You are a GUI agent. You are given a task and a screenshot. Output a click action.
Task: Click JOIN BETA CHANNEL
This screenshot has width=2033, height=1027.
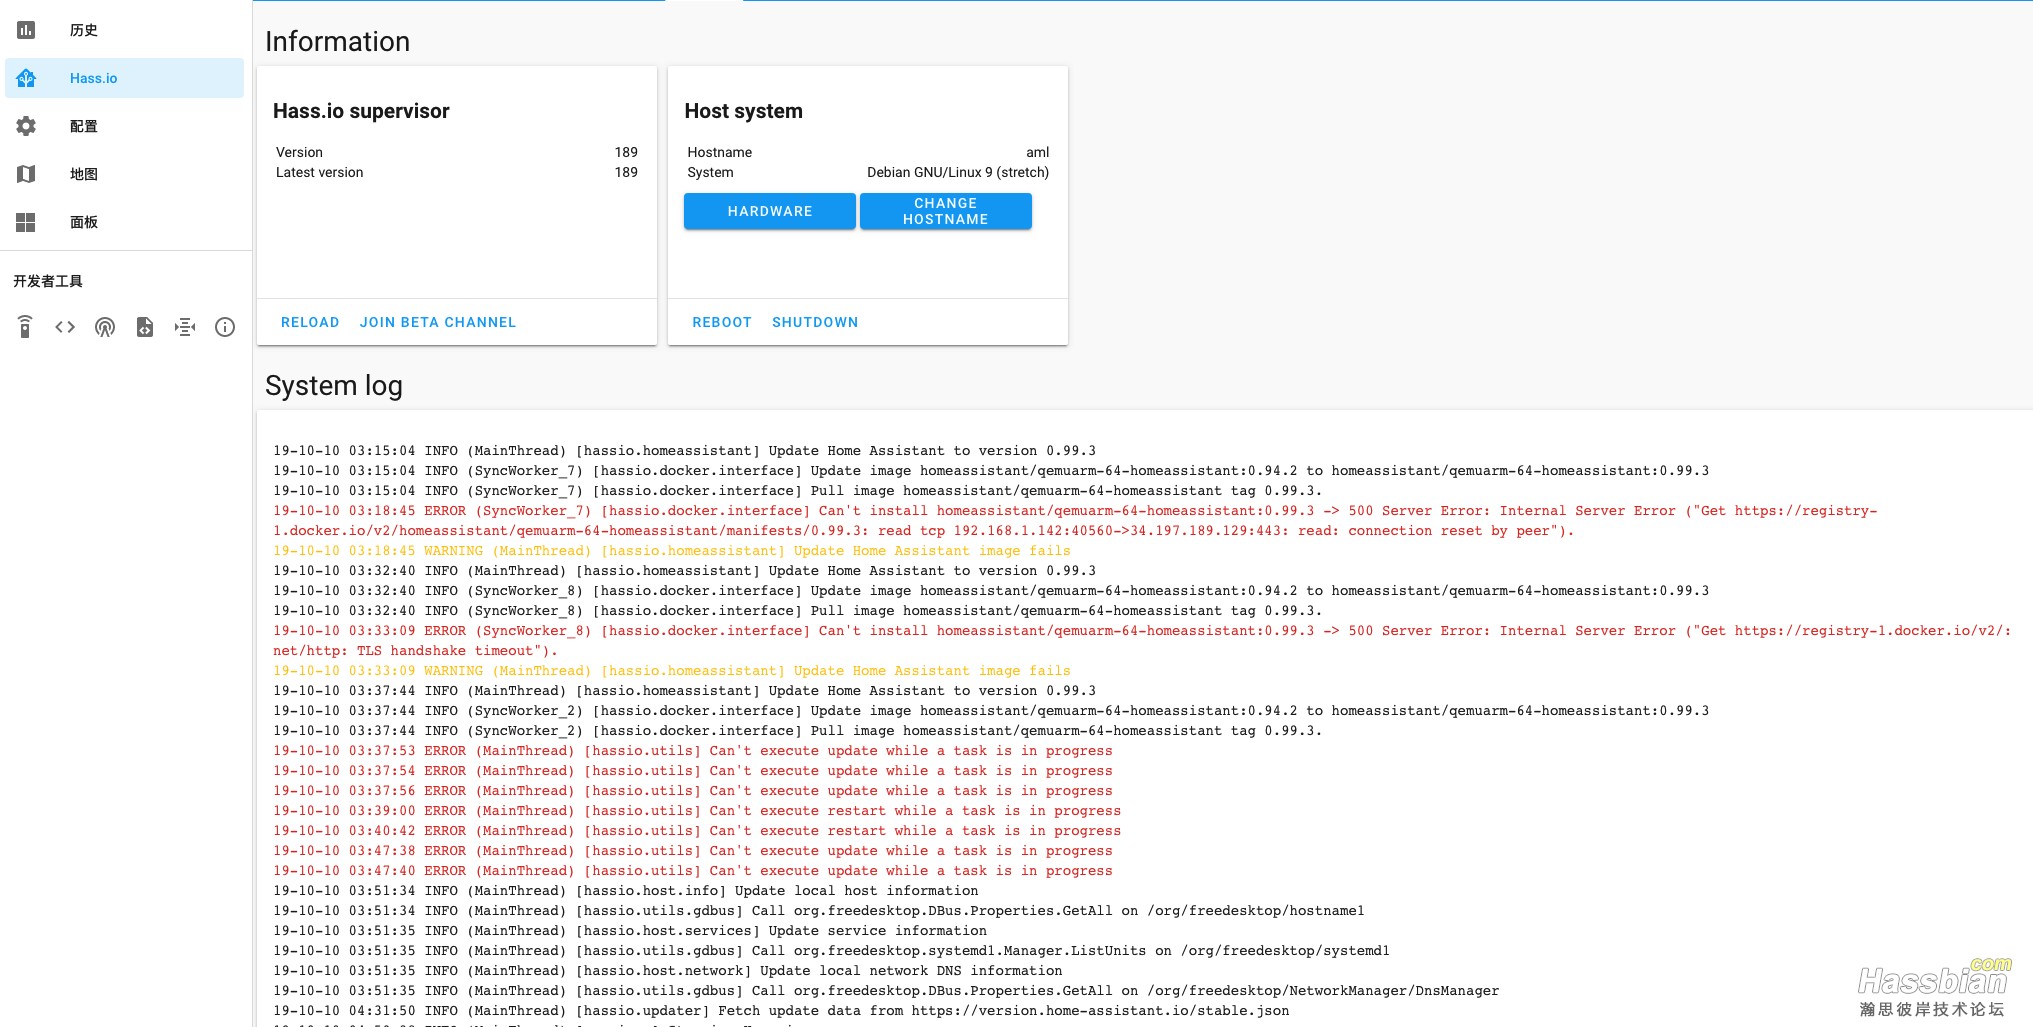coord(438,322)
